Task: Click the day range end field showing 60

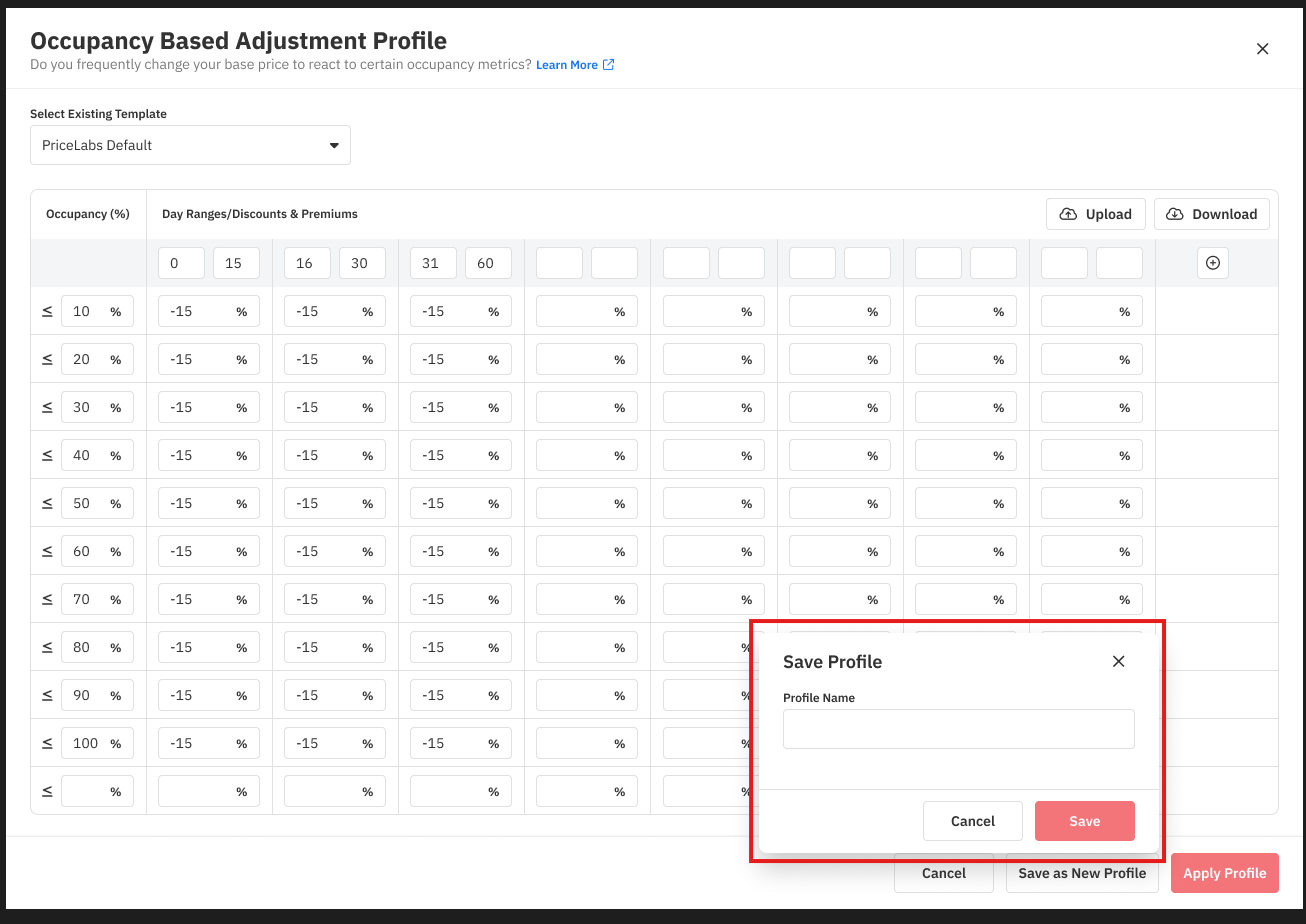Action: (x=488, y=263)
